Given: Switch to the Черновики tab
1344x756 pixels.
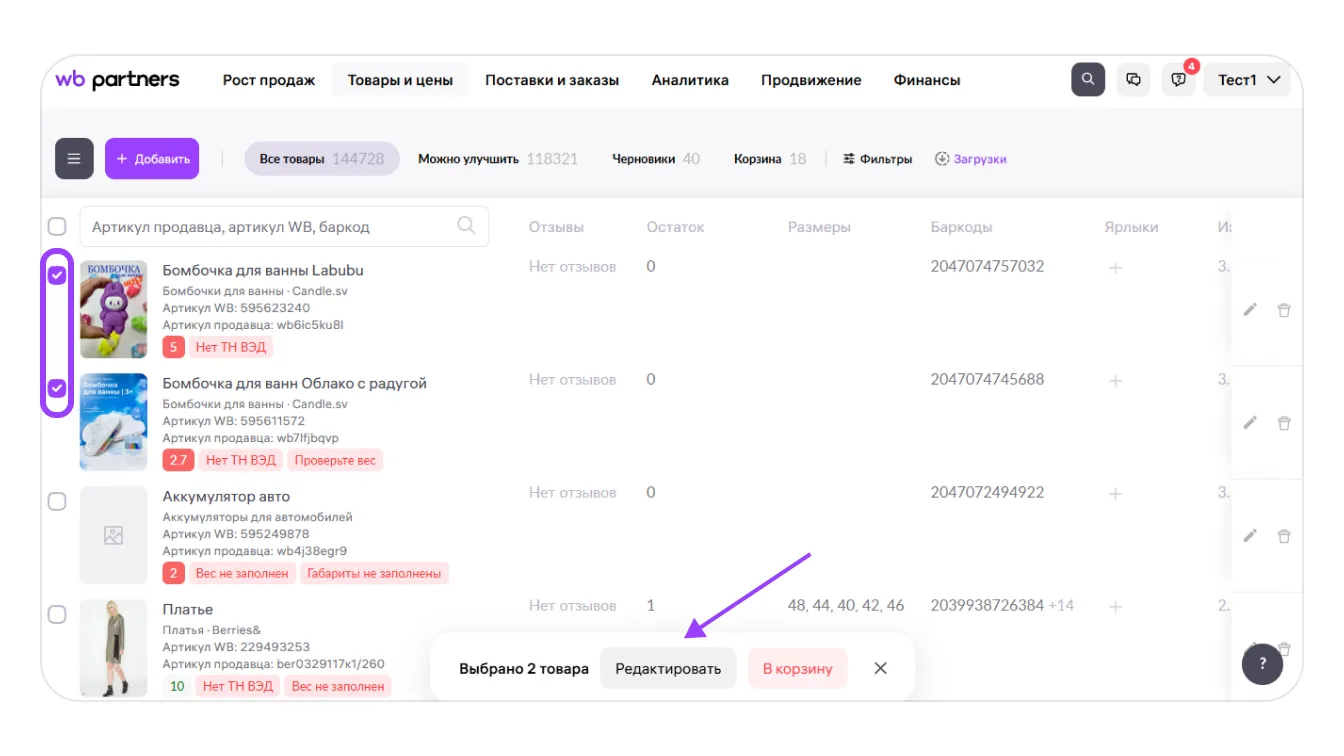Looking at the screenshot, I should [x=655, y=159].
